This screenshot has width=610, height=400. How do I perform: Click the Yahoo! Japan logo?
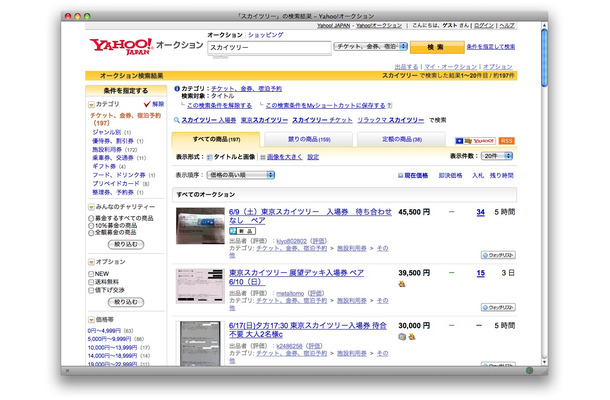pyautogui.click(x=121, y=46)
